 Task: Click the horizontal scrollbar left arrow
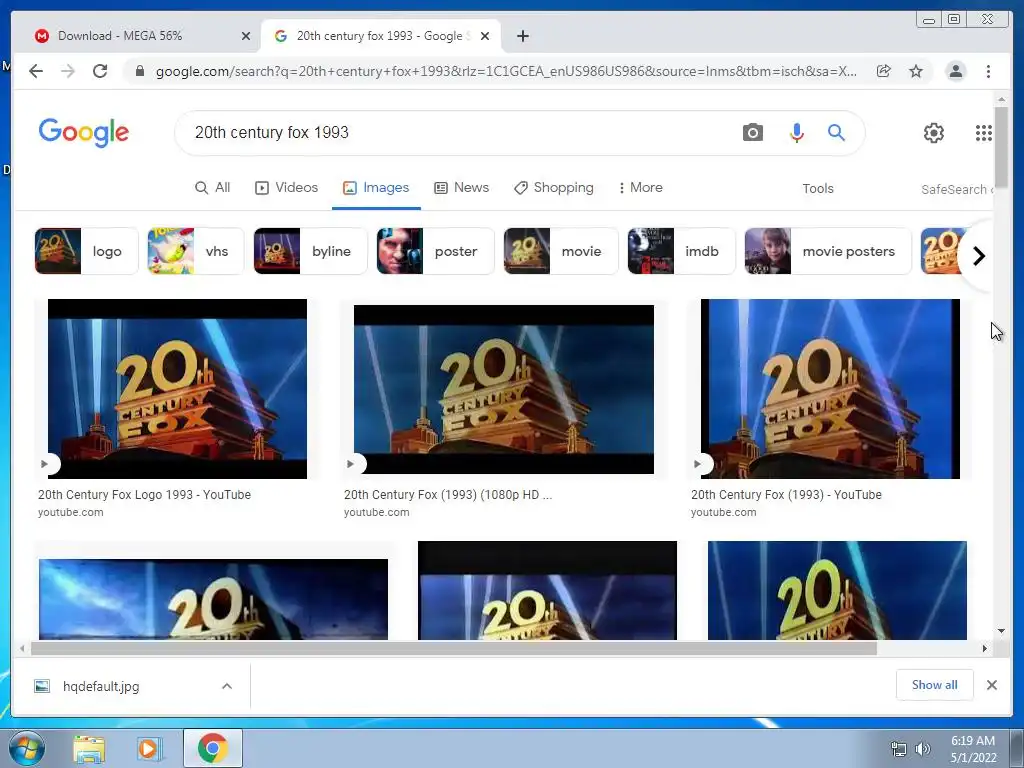click(x=22, y=648)
